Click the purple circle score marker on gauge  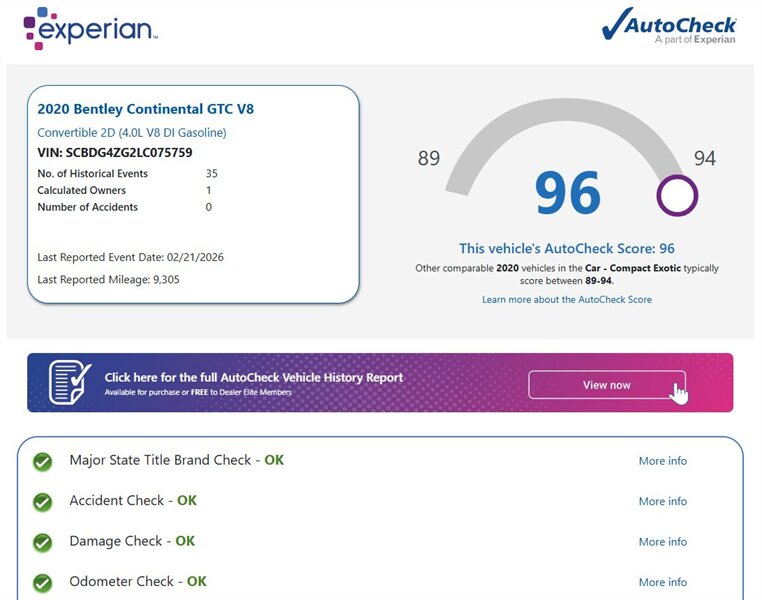(x=676, y=195)
